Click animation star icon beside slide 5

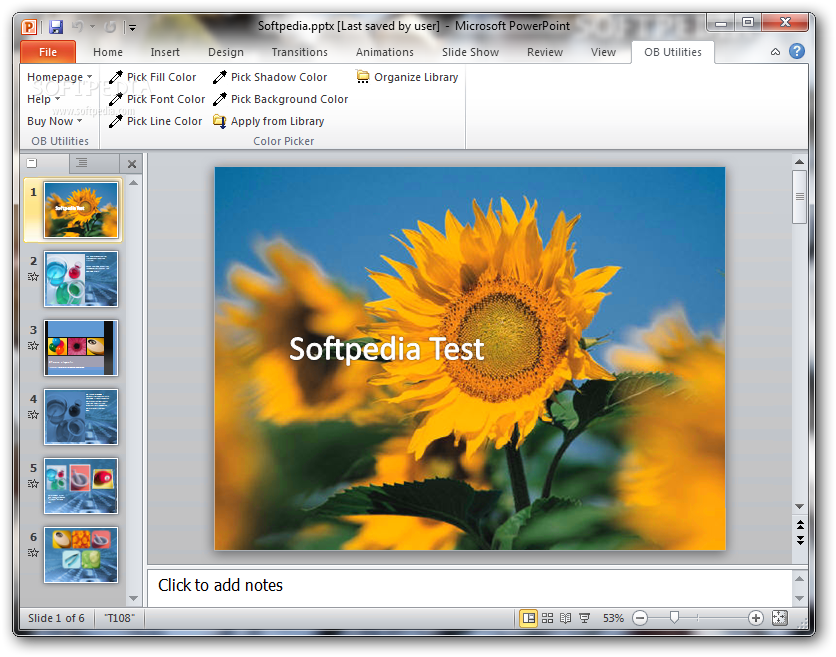[33, 484]
